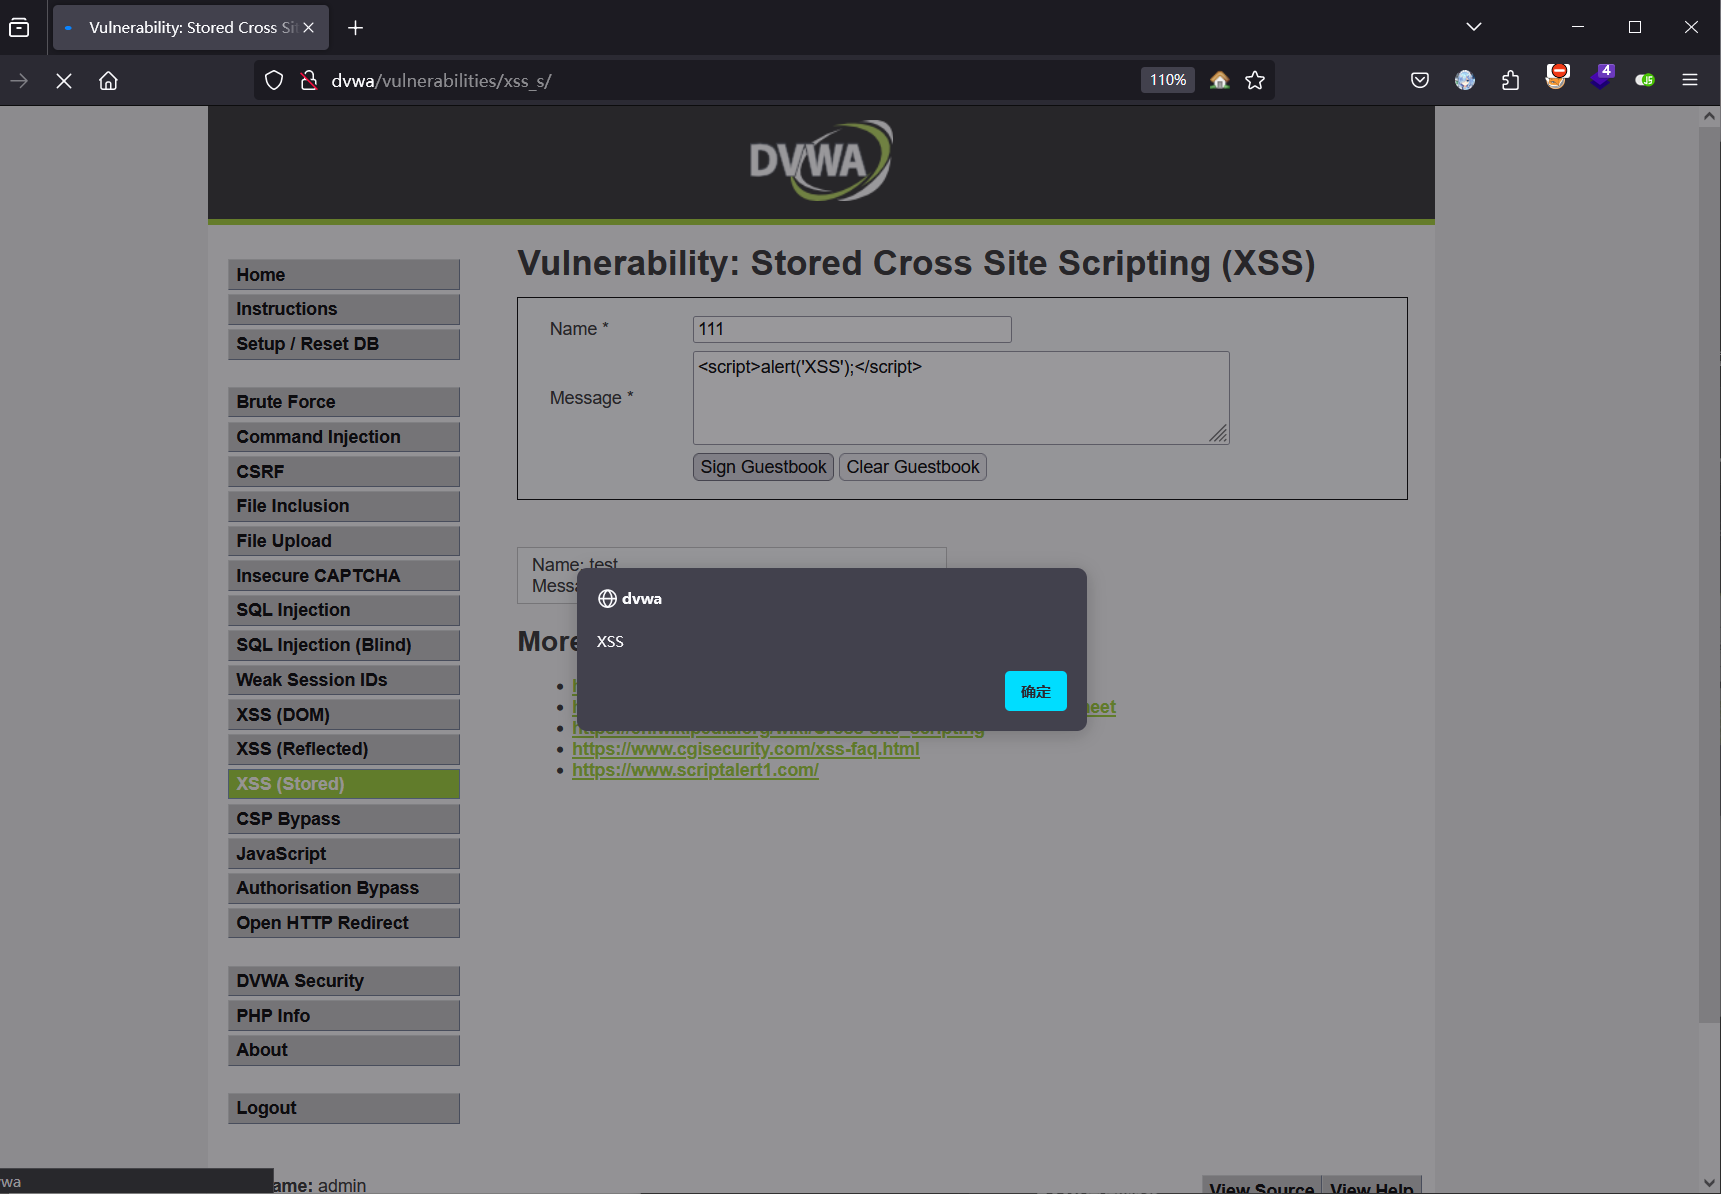Select Weak Session IDs
The image size is (1721, 1194).
click(x=344, y=680)
